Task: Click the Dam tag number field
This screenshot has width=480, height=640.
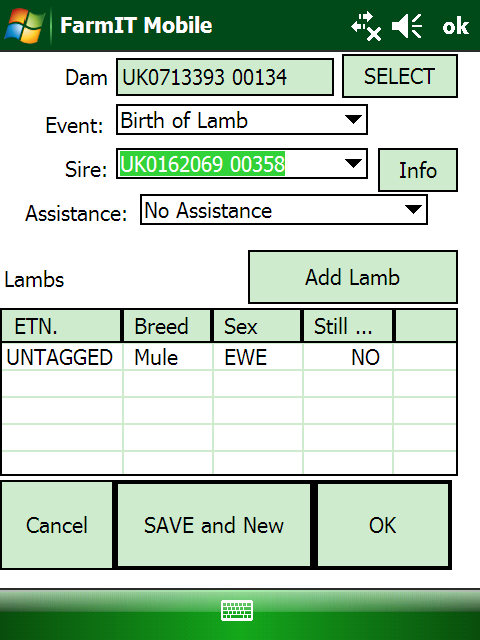Action: tap(225, 77)
